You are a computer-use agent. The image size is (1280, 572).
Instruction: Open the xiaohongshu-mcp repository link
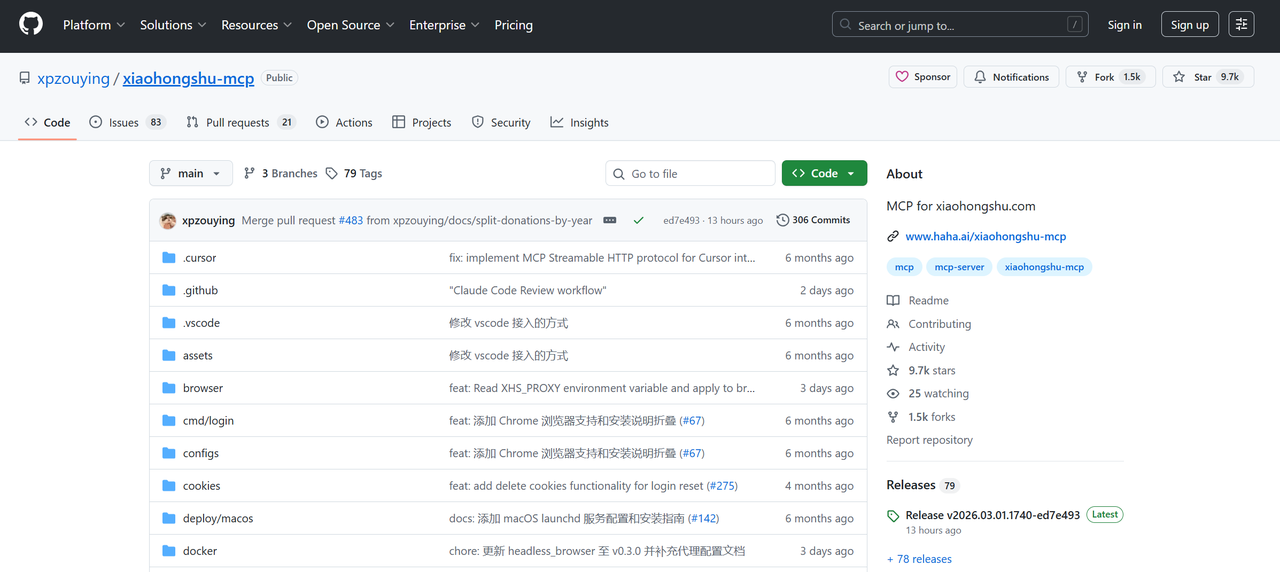pyautogui.click(x=188, y=78)
